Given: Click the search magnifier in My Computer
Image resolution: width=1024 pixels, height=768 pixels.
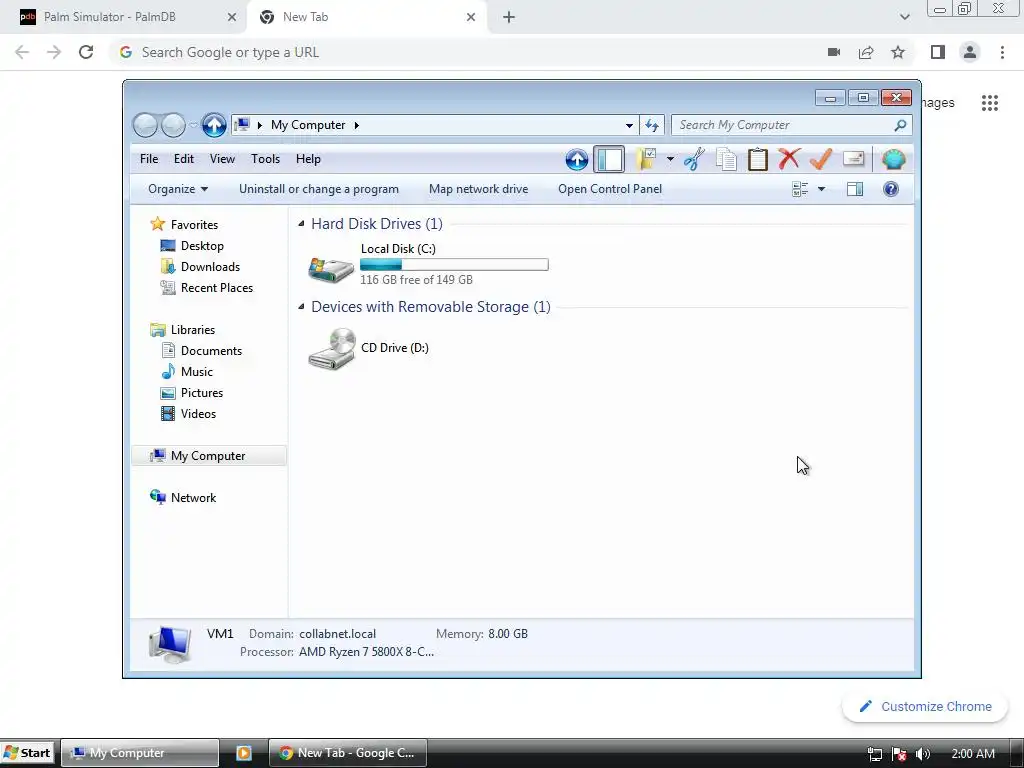Looking at the screenshot, I should click(901, 125).
